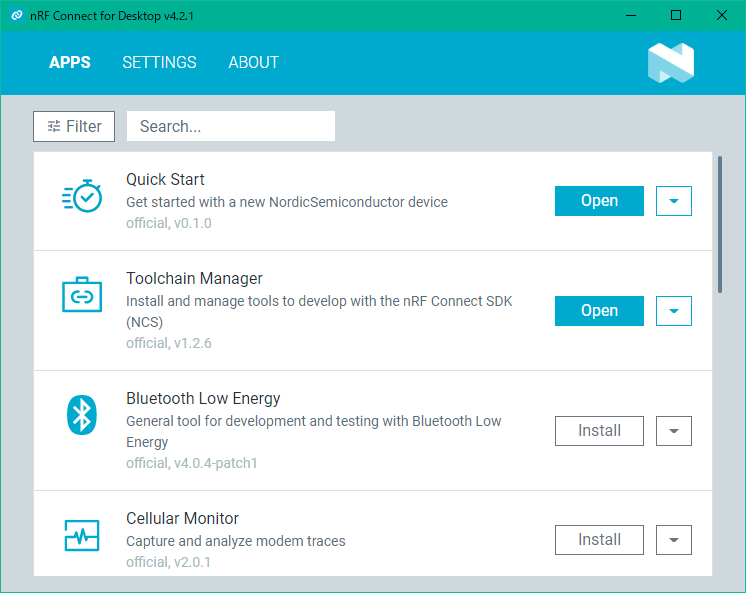Open the Filter options

point(74,127)
